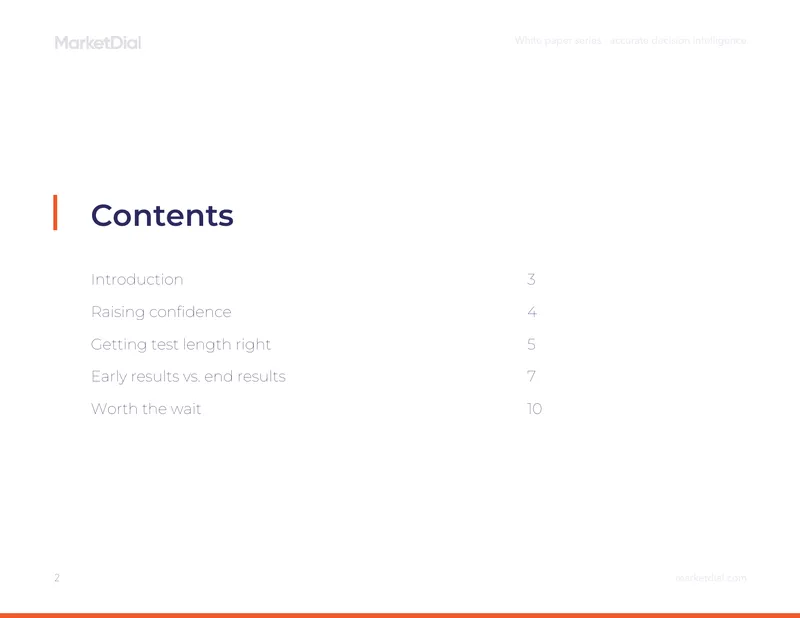Click the 'White paper series' header text
800x618 pixels.
[x=558, y=40]
